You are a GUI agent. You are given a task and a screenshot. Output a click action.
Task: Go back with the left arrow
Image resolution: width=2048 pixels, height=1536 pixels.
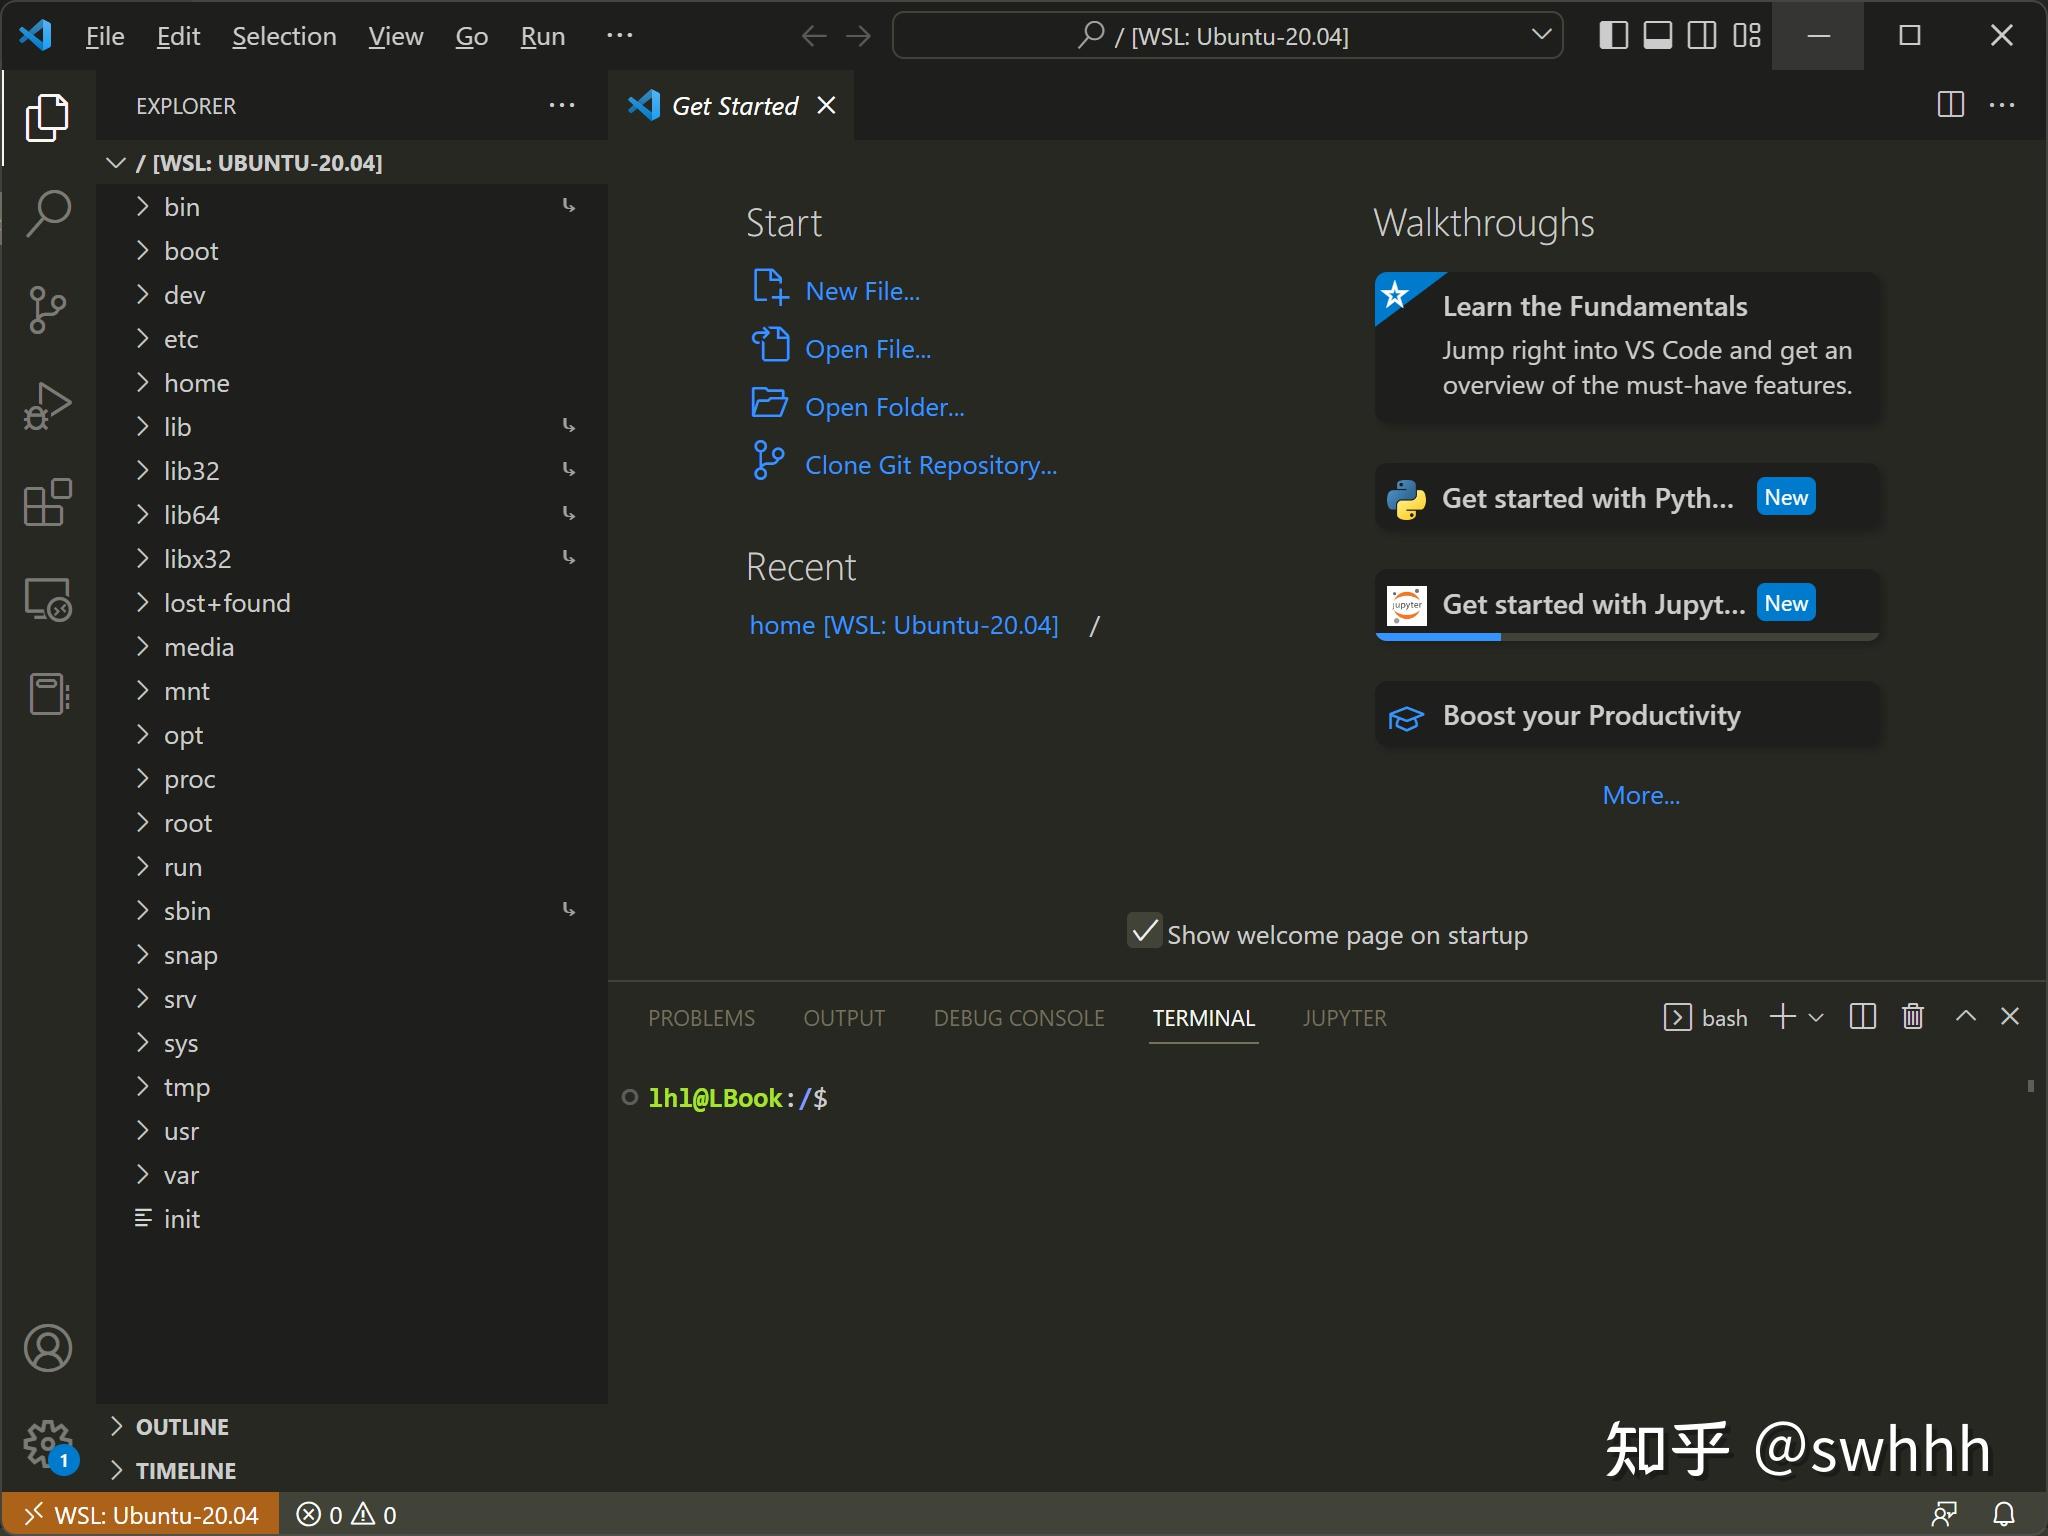[813, 36]
